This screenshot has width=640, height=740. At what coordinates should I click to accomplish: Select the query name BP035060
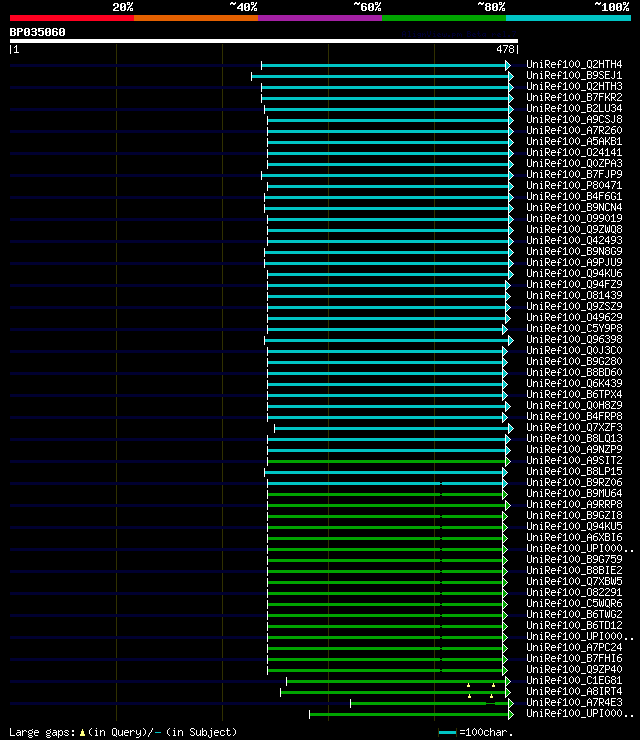37,32
